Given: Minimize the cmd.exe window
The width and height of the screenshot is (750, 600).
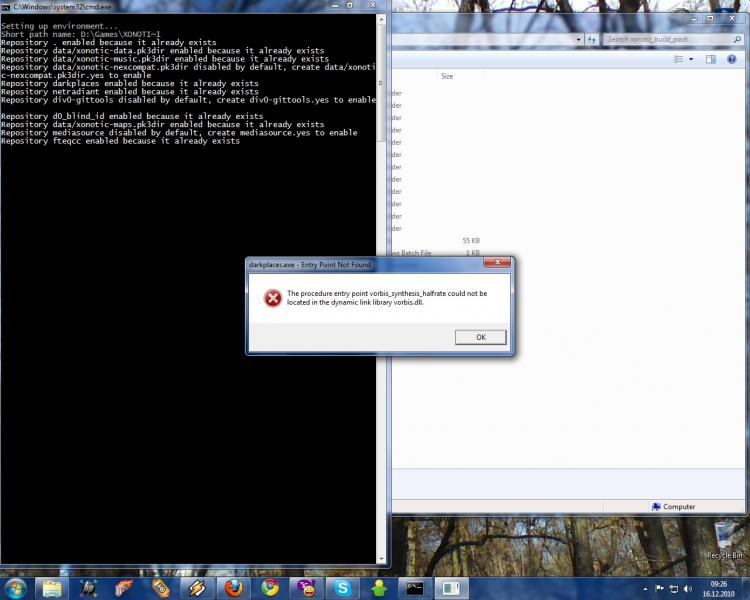Looking at the screenshot, I should (335, 5).
